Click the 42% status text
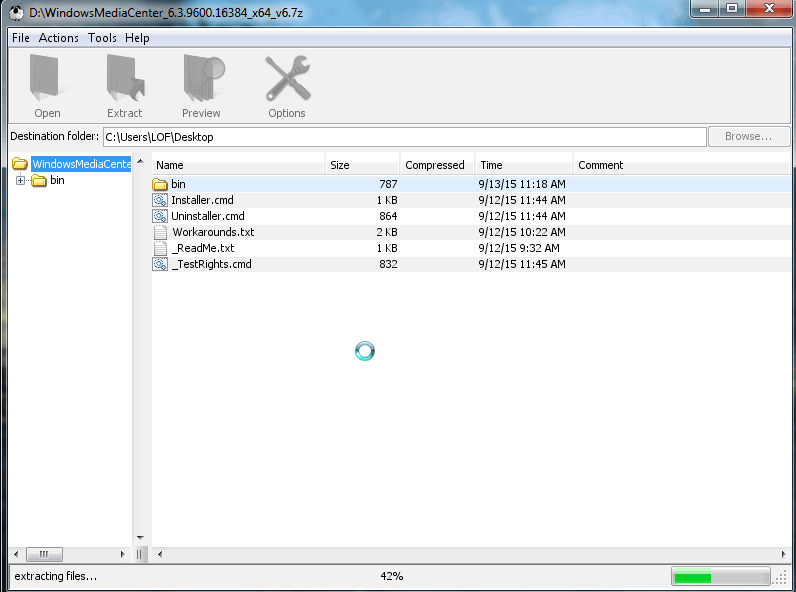The height and width of the screenshot is (592, 796). [x=391, y=576]
